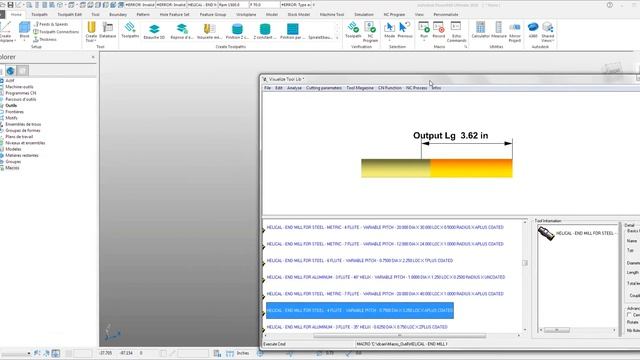
Task: Toggle Echo Commands
Action: [456, 31]
